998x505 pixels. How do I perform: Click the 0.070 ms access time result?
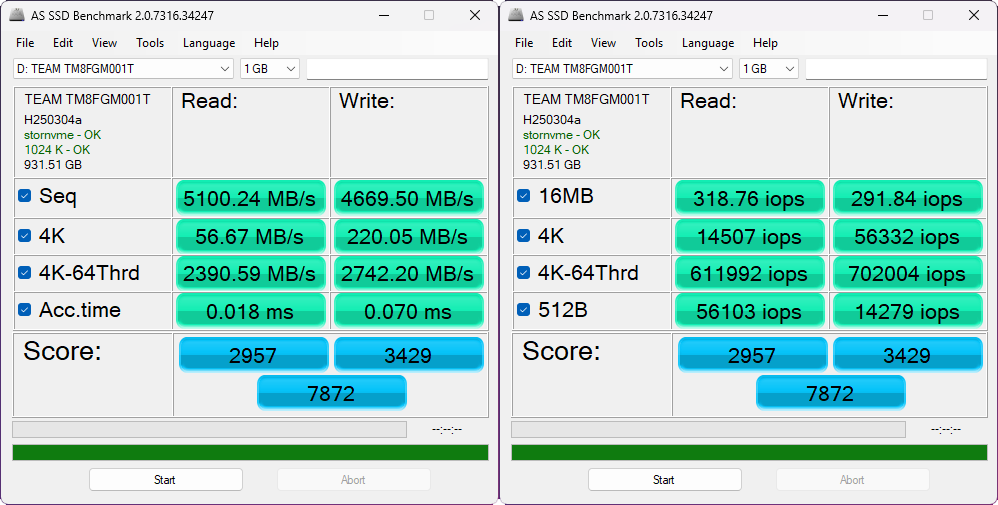[408, 311]
